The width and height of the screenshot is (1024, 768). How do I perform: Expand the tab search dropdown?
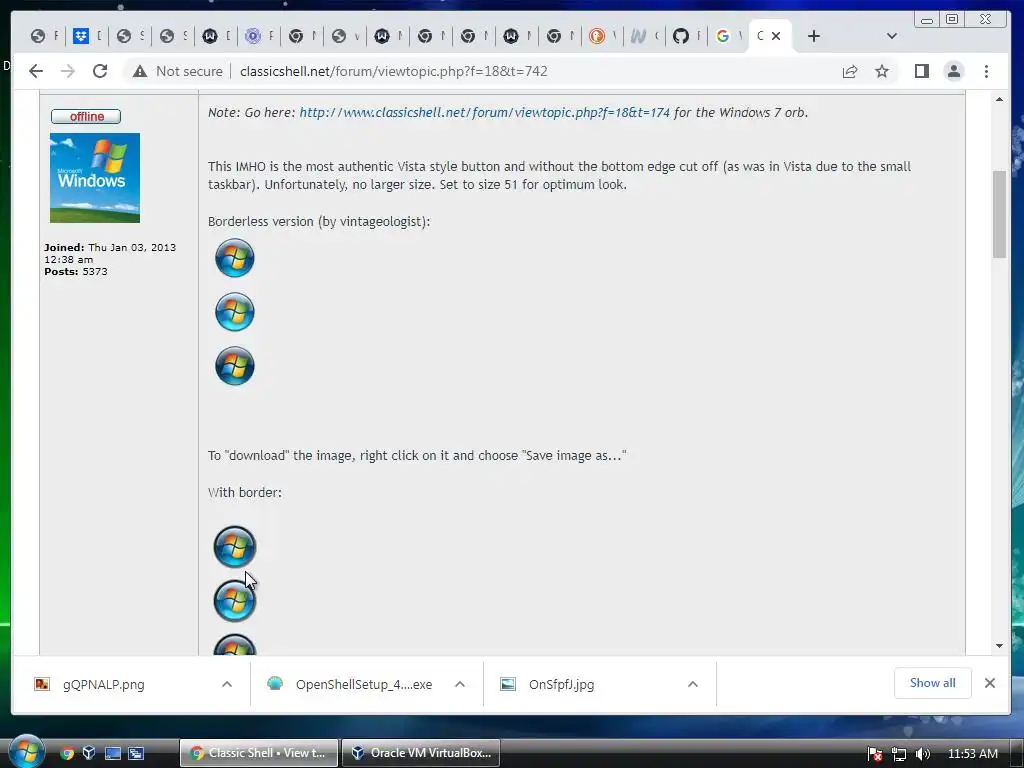[891, 36]
